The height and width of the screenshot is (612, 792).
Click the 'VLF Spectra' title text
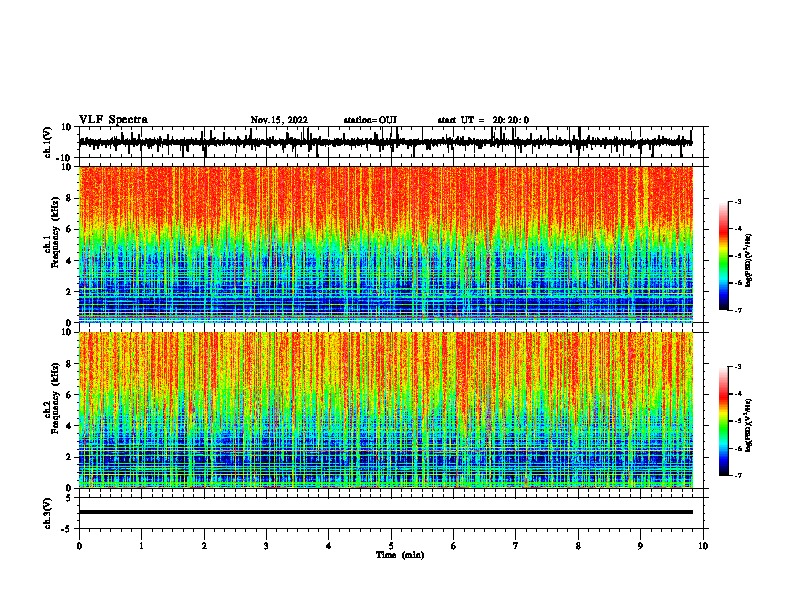tap(113, 120)
